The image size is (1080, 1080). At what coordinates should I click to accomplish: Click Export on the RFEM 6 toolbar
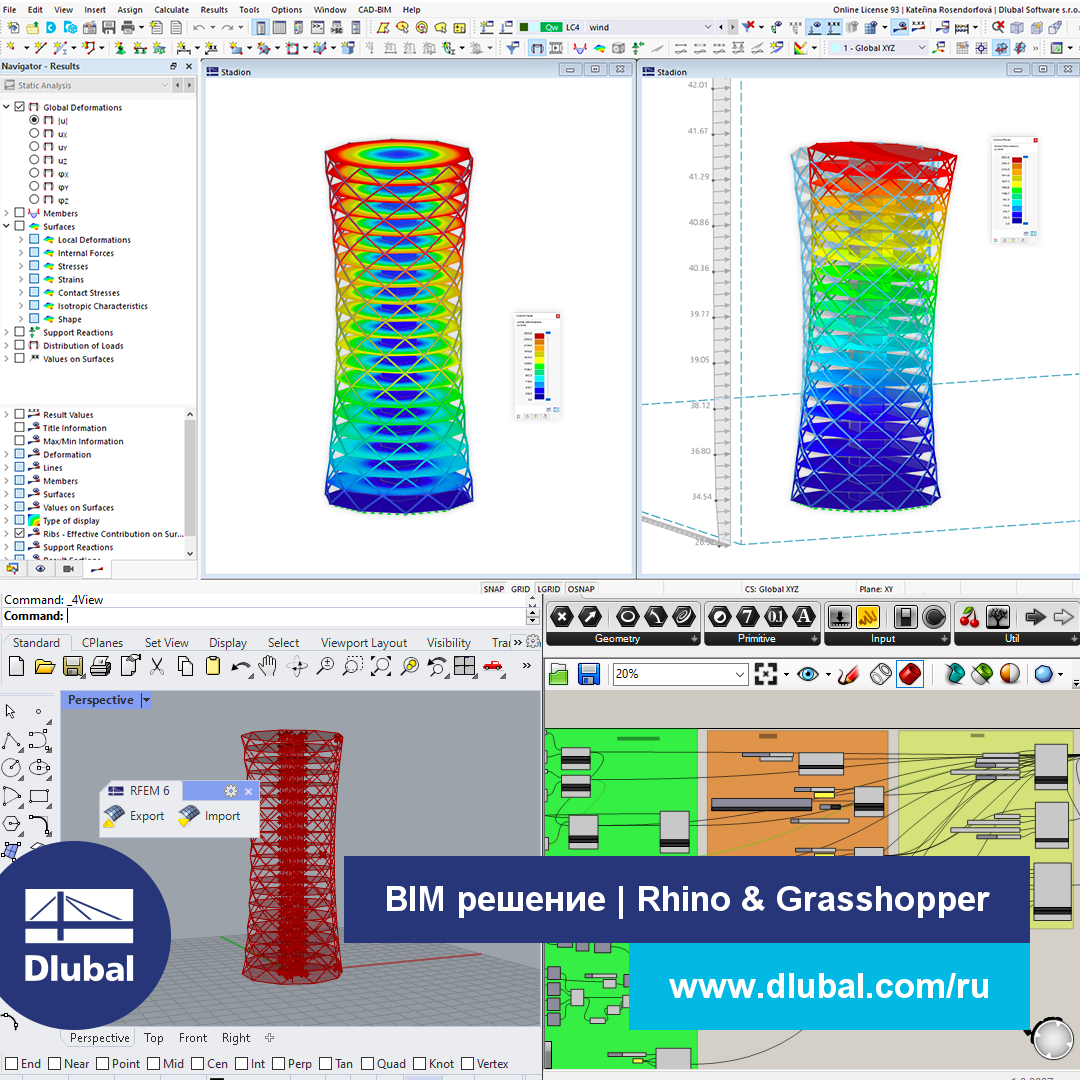click(x=142, y=816)
